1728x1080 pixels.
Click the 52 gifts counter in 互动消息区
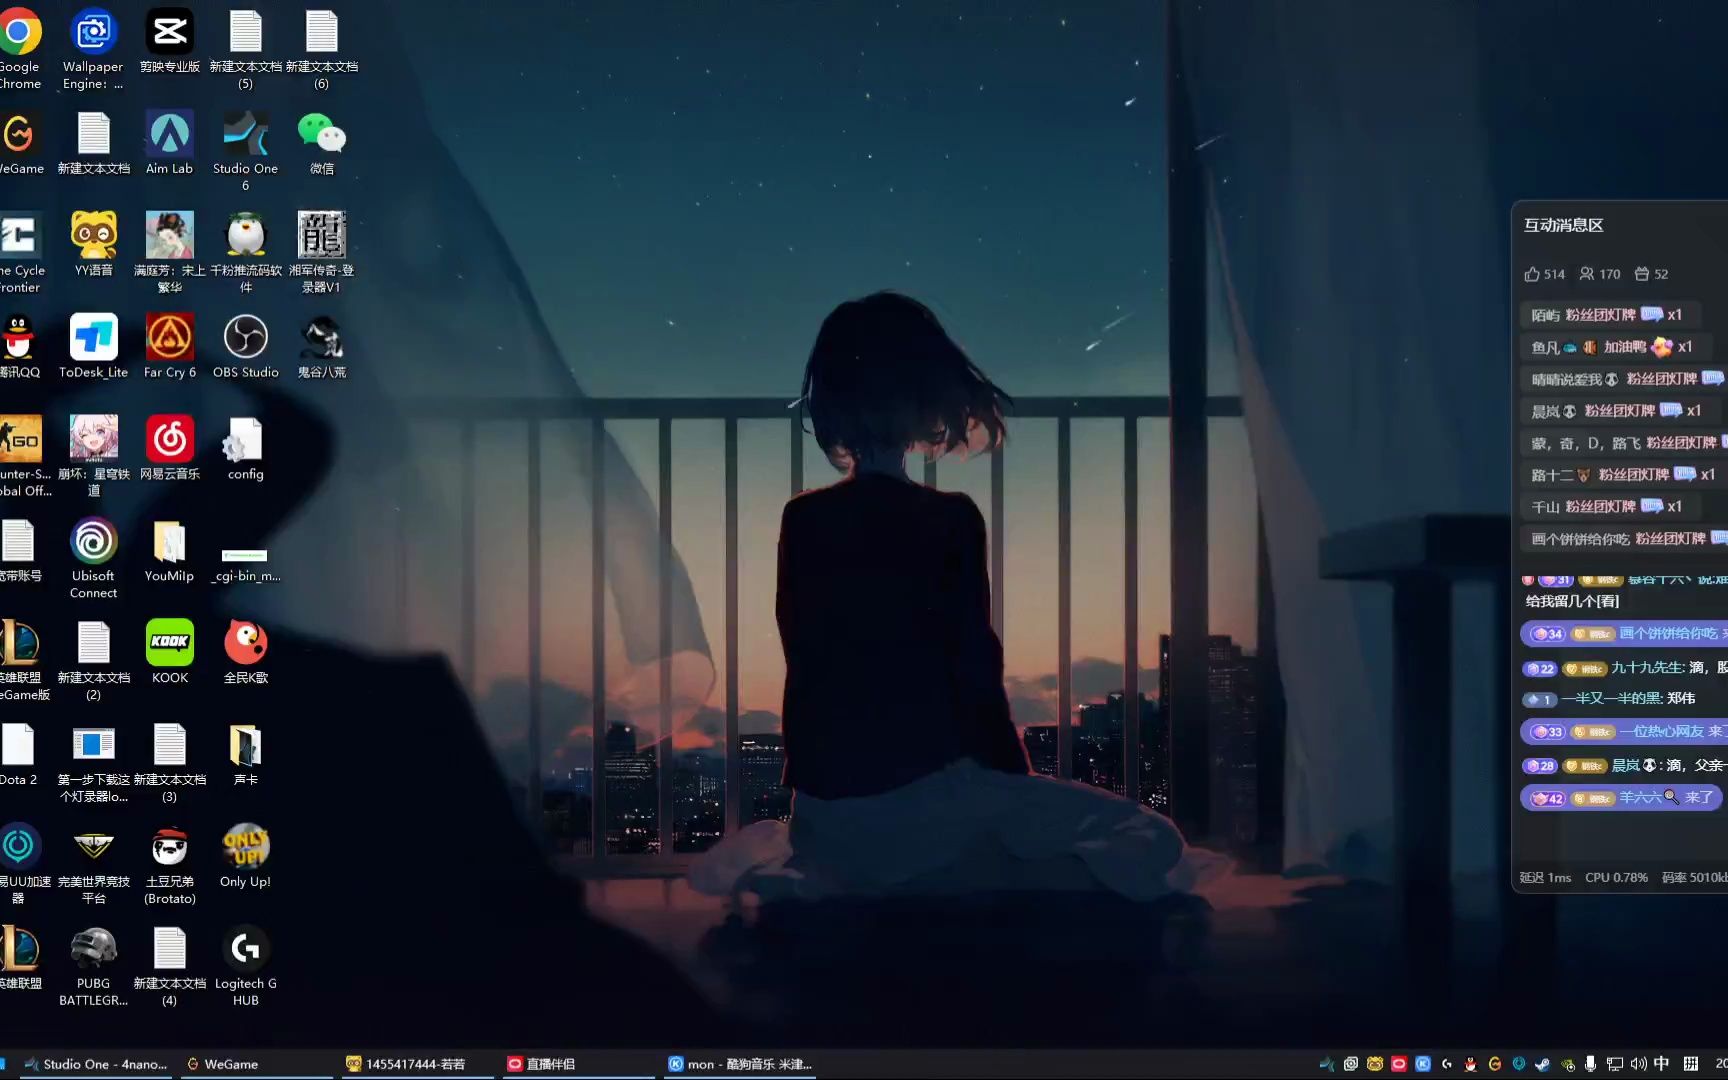(1652, 274)
